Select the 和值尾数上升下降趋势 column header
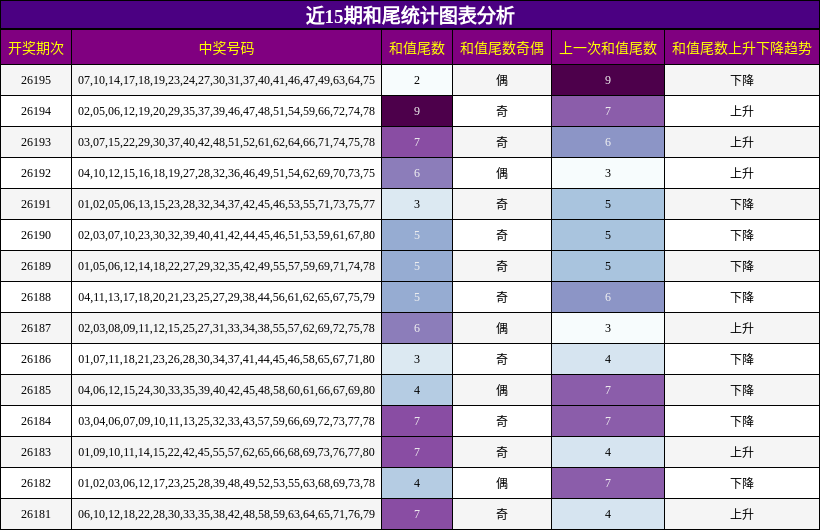 tap(742, 48)
